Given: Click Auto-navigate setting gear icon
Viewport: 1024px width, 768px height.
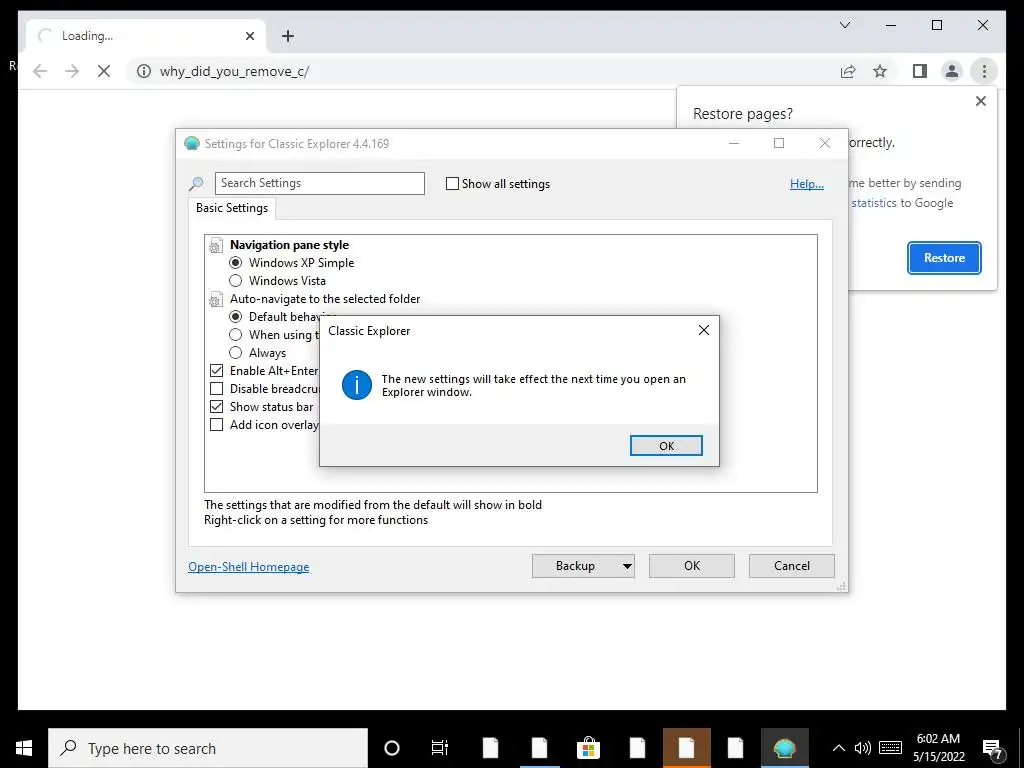Looking at the screenshot, I should 216,300.
